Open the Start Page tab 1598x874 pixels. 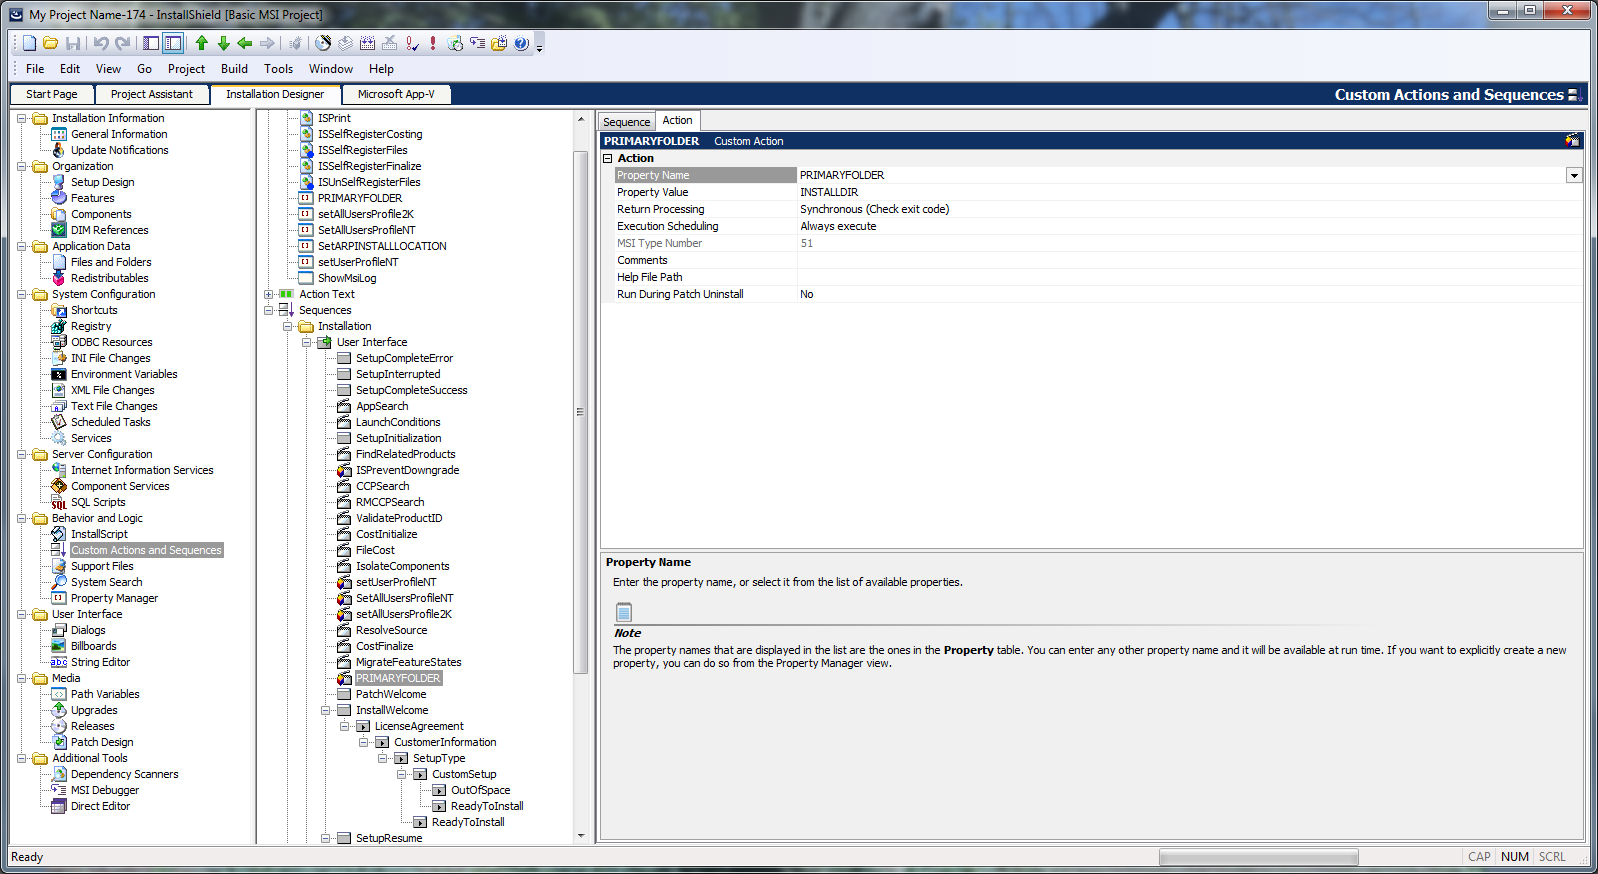[x=52, y=94]
